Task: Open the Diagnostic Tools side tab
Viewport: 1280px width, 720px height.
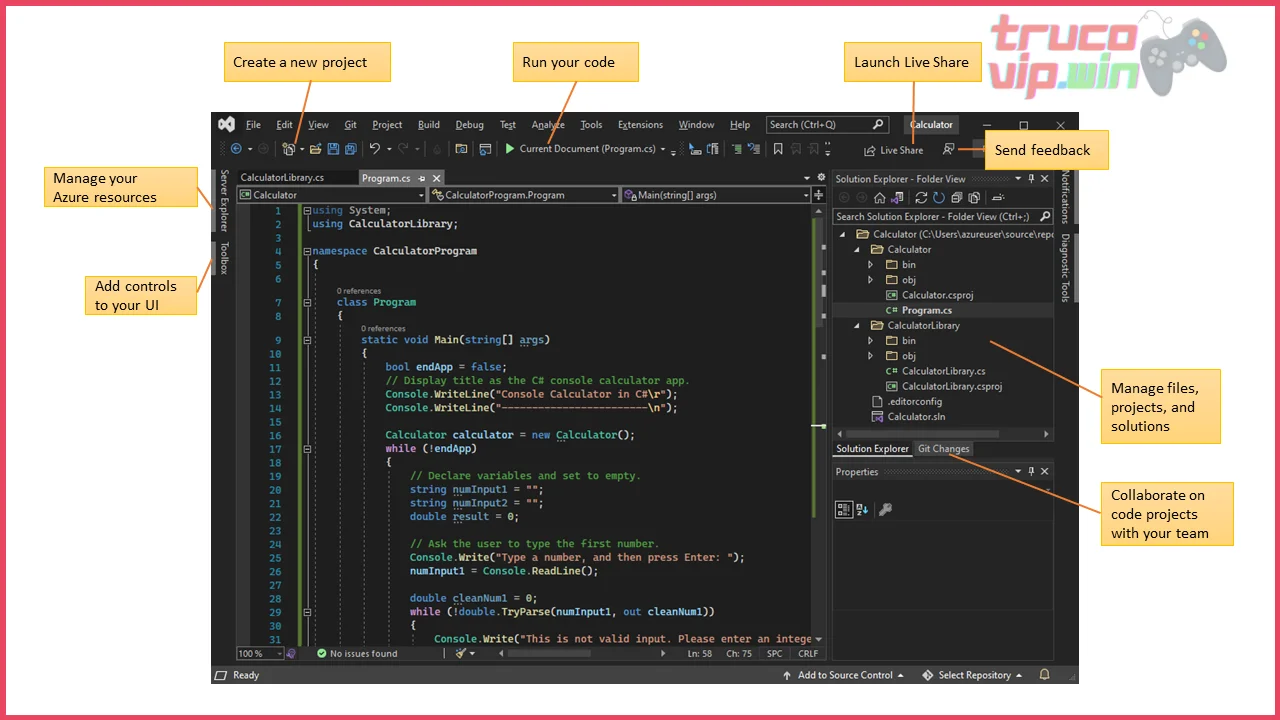Action: click(x=1065, y=268)
